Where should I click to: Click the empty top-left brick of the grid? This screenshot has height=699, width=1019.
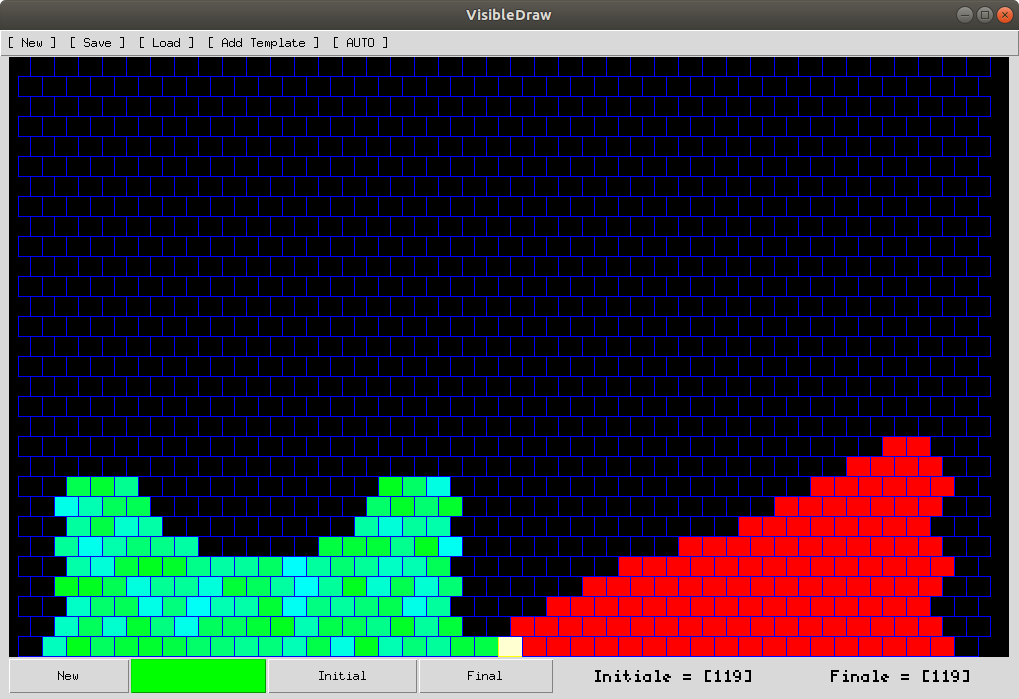coord(30,66)
